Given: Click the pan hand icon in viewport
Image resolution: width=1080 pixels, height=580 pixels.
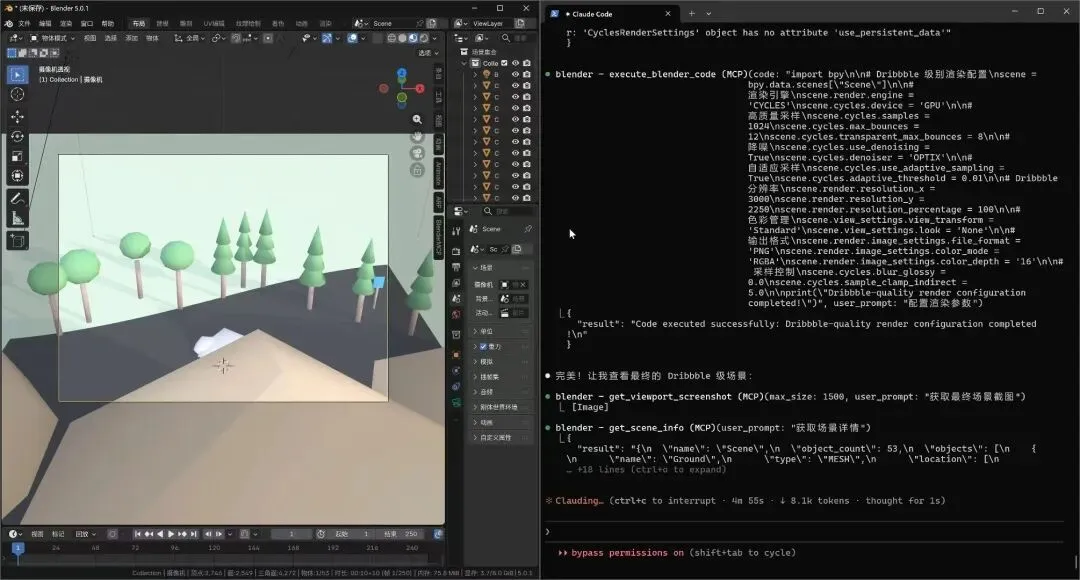Looking at the screenshot, I should pyautogui.click(x=417, y=136).
